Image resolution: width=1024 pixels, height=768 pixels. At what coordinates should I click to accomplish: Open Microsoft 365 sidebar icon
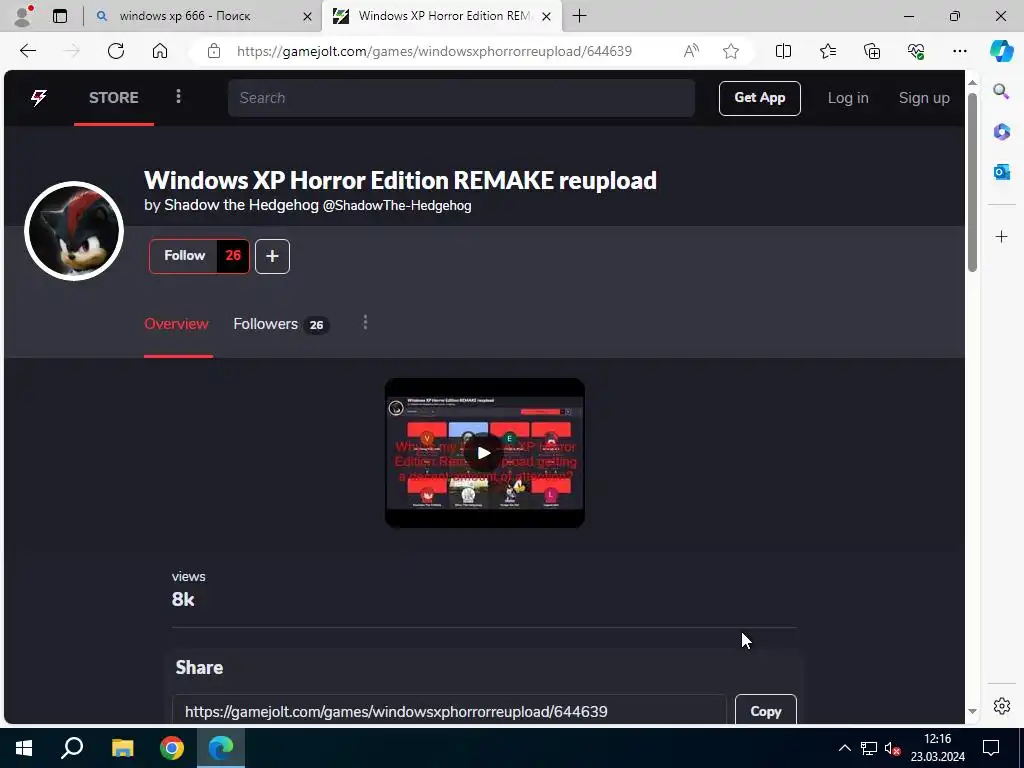pyautogui.click(x=1001, y=132)
